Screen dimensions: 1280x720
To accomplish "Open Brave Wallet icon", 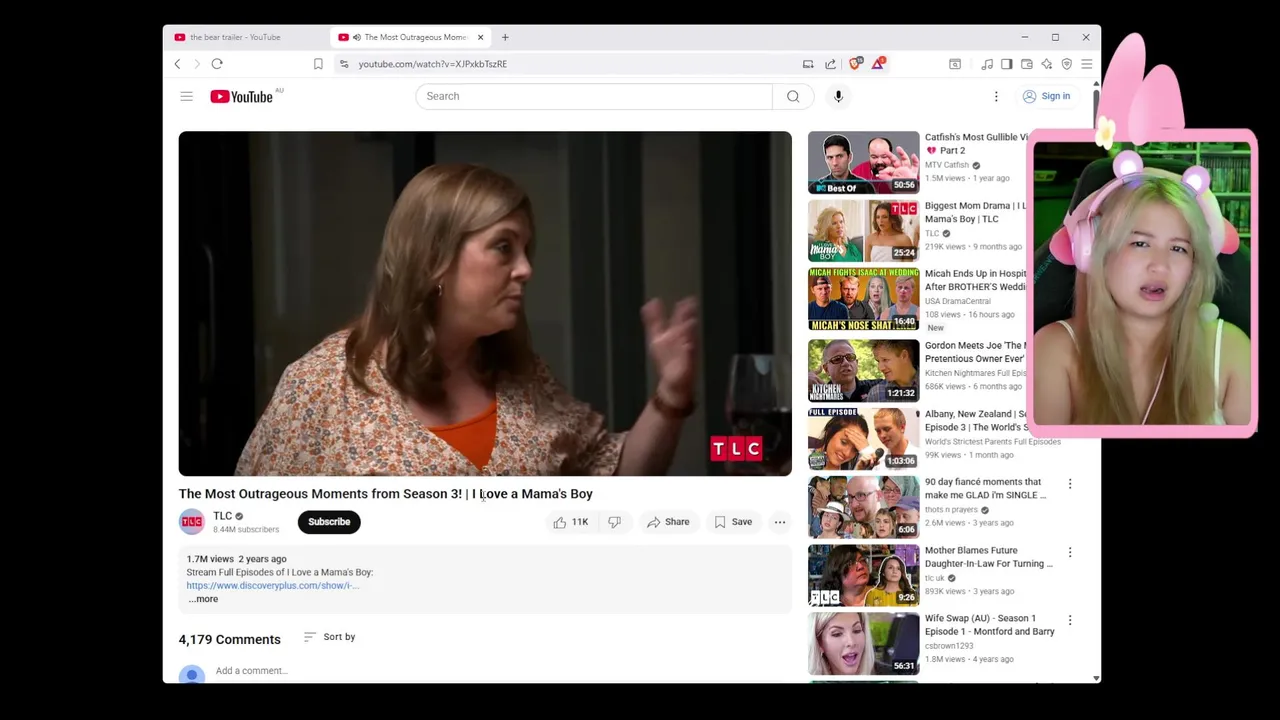I will [1027, 64].
